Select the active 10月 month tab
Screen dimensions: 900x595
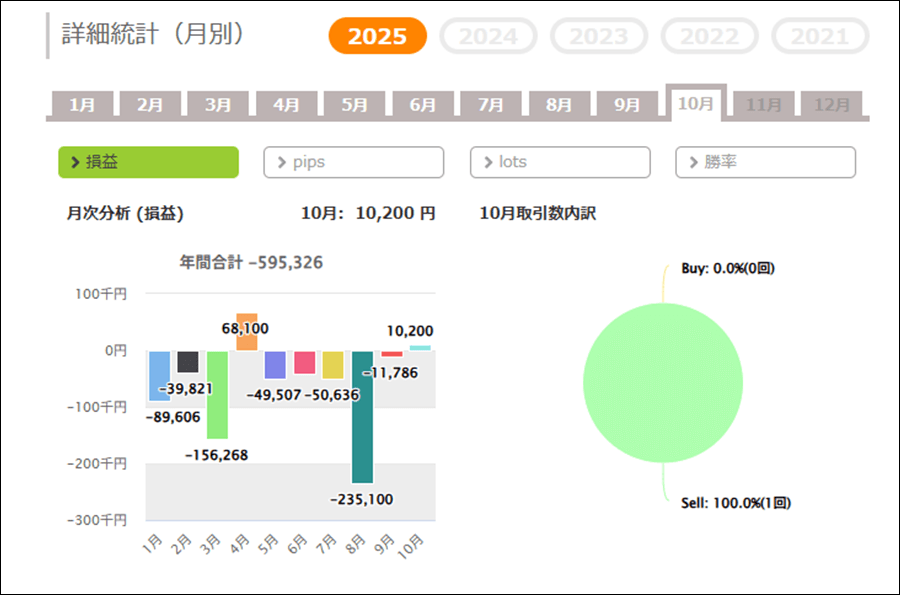click(696, 103)
